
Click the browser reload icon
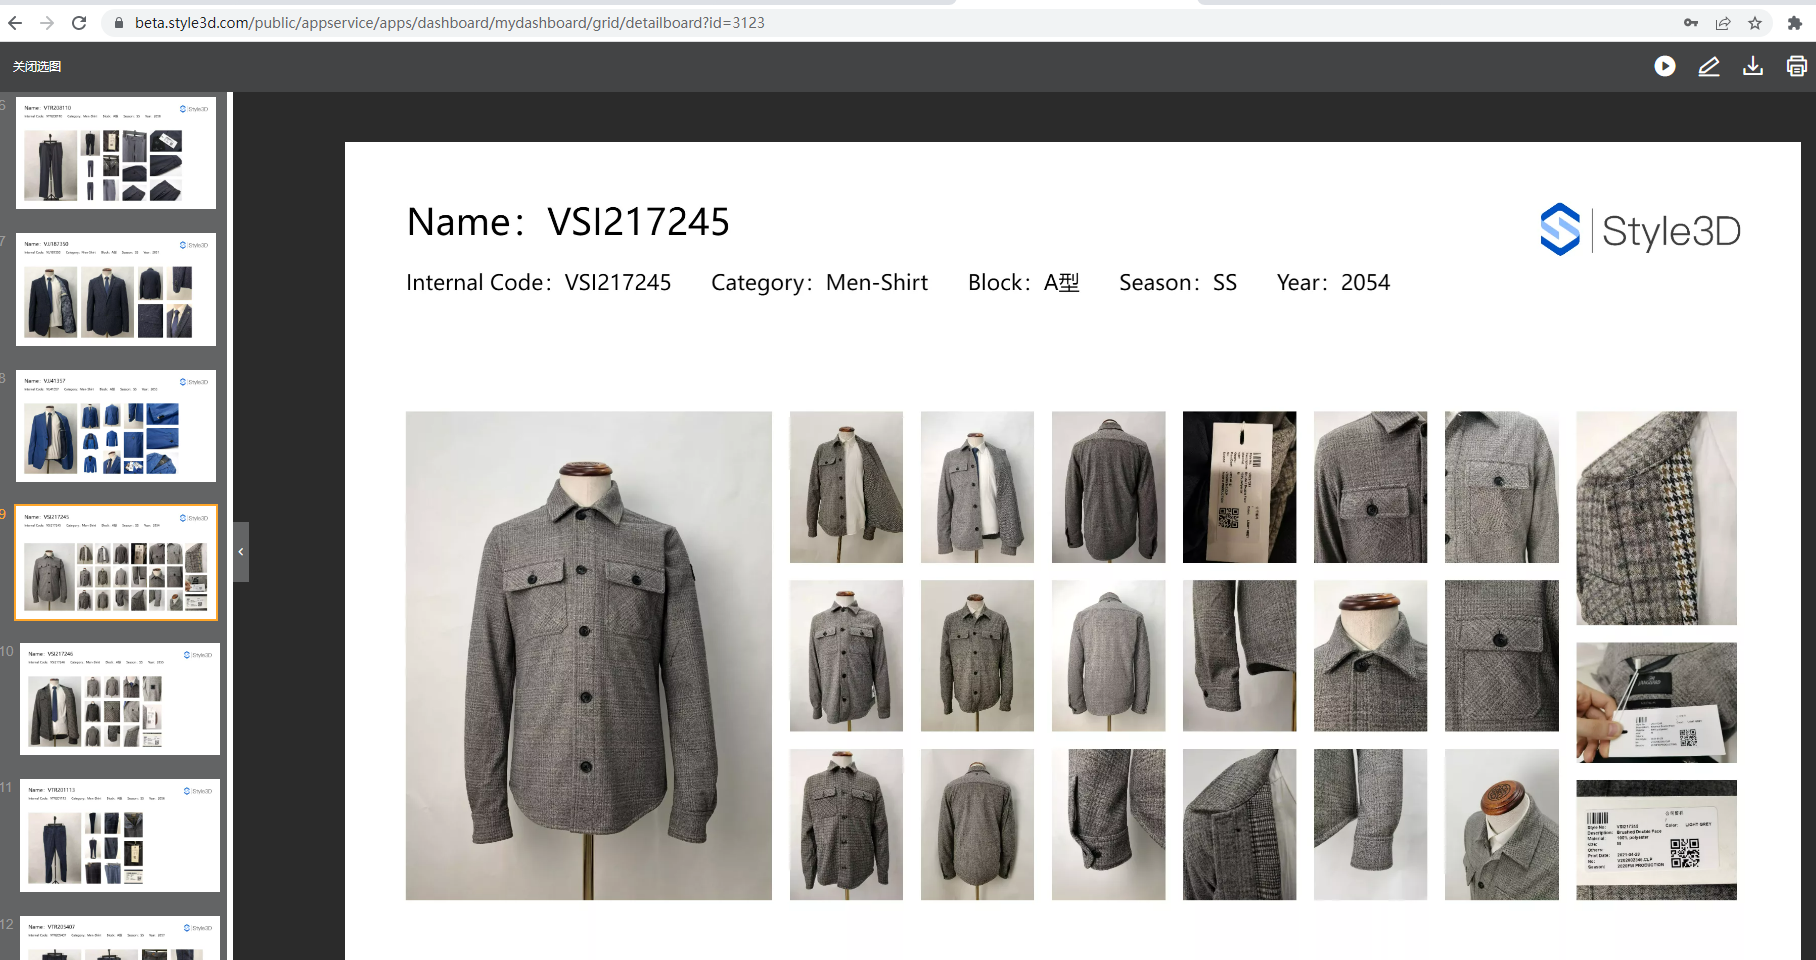pyautogui.click(x=79, y=23)
